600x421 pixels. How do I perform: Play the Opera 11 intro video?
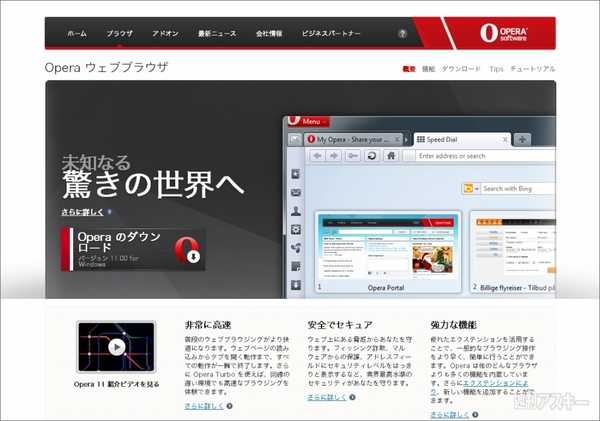117,347
